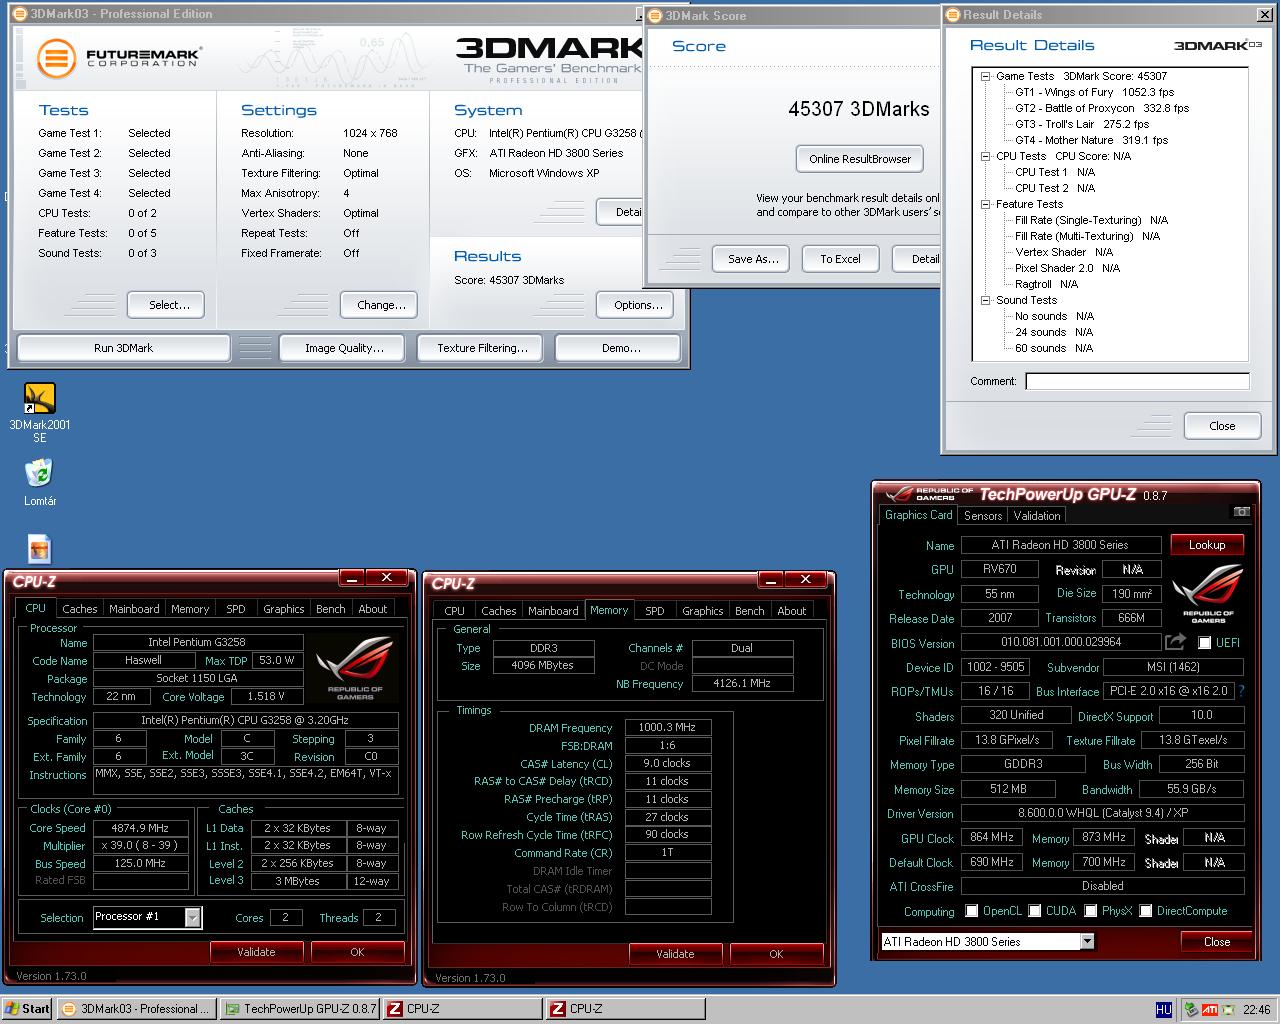Share BIOS version via export icon in GPU-Z
1280x1024 pixels.
tap(1176, 642)
